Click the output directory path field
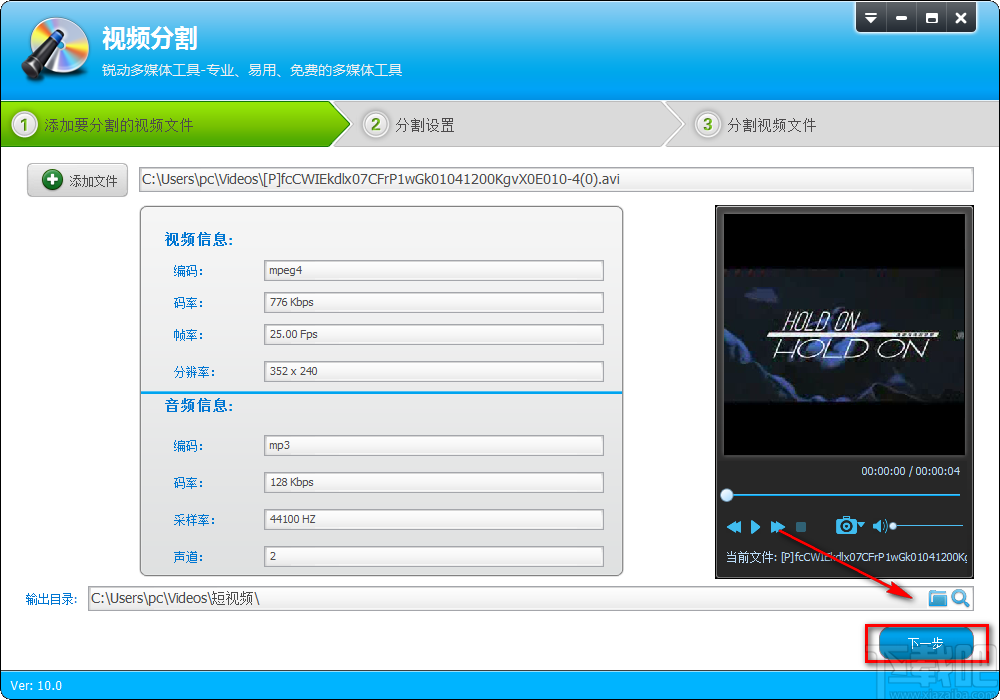This screenshot has width=1000, height=700. pos(507,598)
